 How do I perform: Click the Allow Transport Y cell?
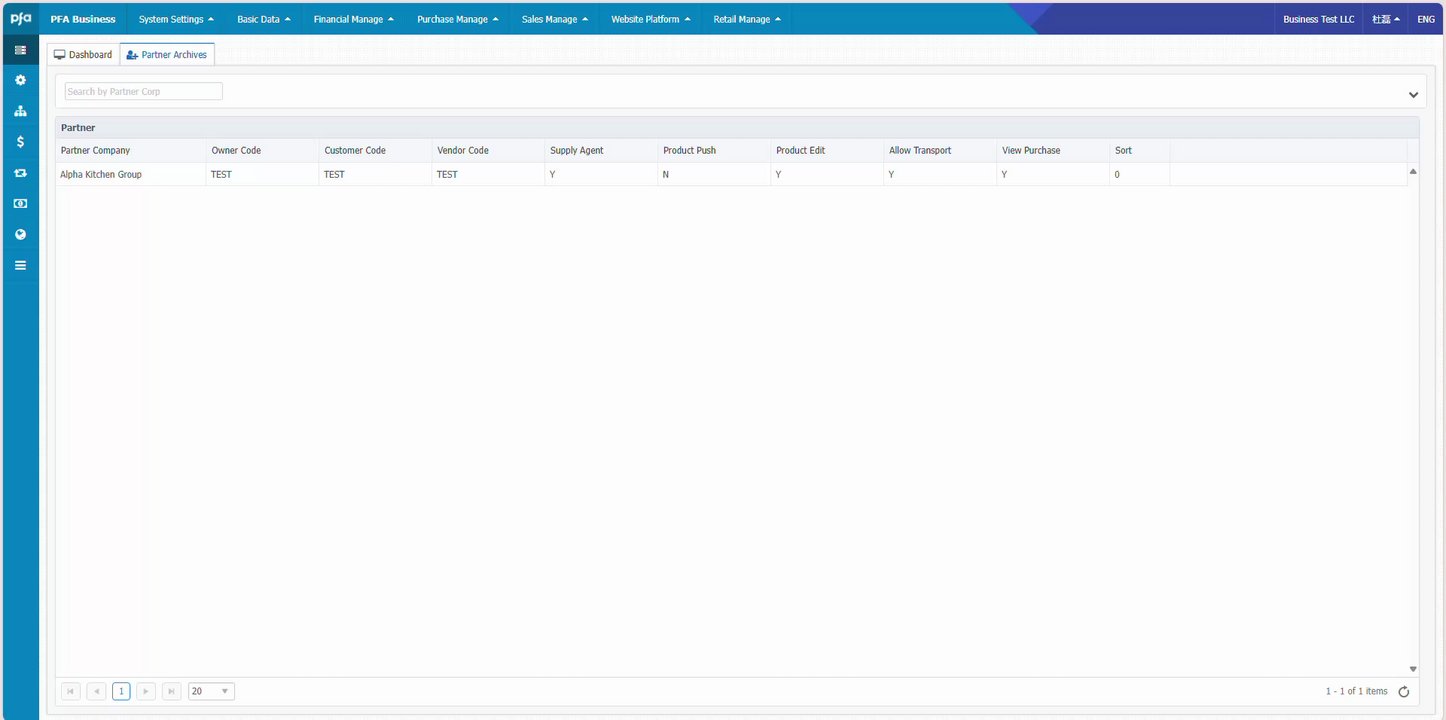[x=941, y=174]
